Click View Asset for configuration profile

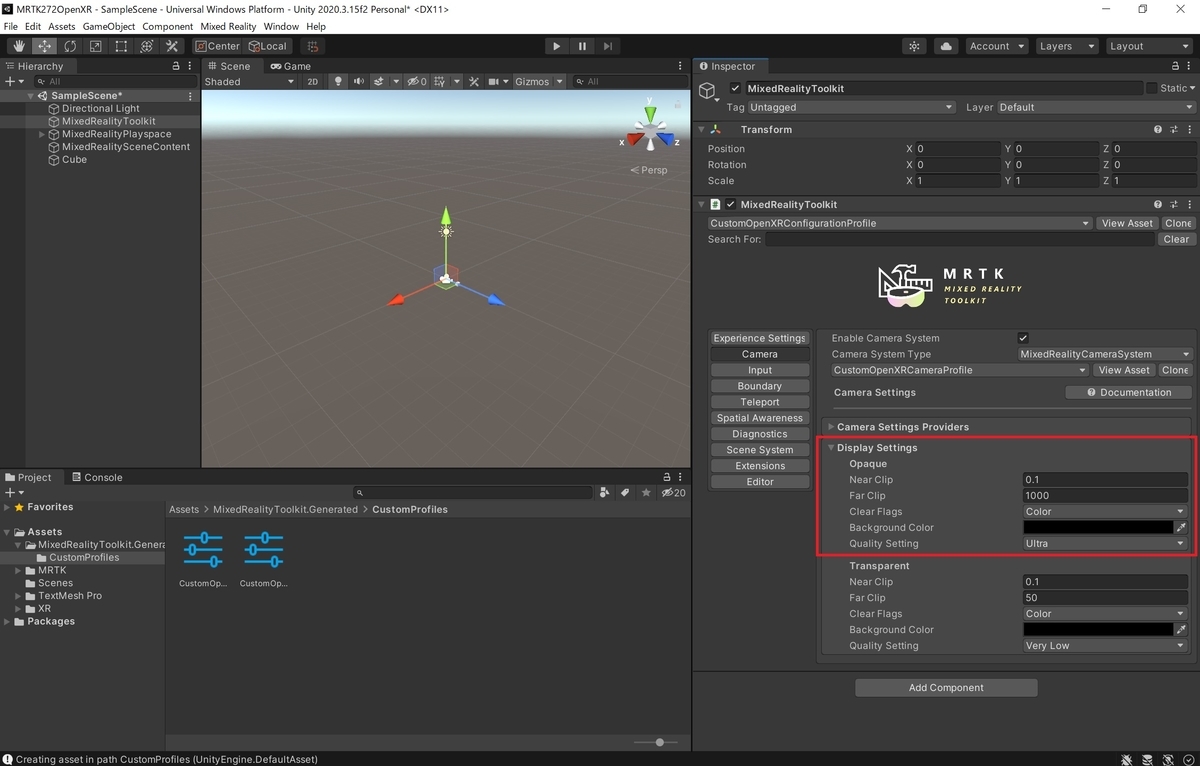click(x=1127, y=224)
